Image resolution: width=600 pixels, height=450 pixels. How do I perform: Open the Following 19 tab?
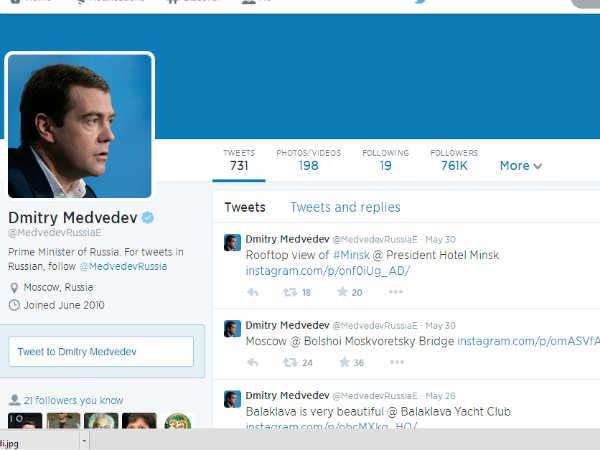point(385,160)
